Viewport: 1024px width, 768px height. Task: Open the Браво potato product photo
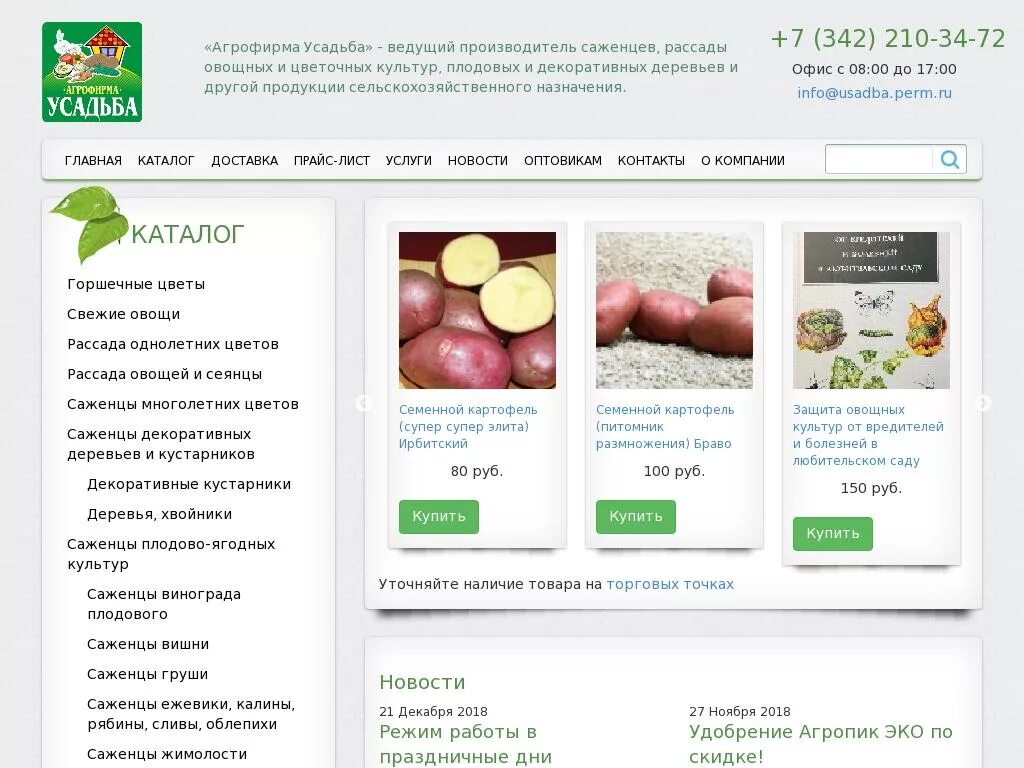point(674,310)
